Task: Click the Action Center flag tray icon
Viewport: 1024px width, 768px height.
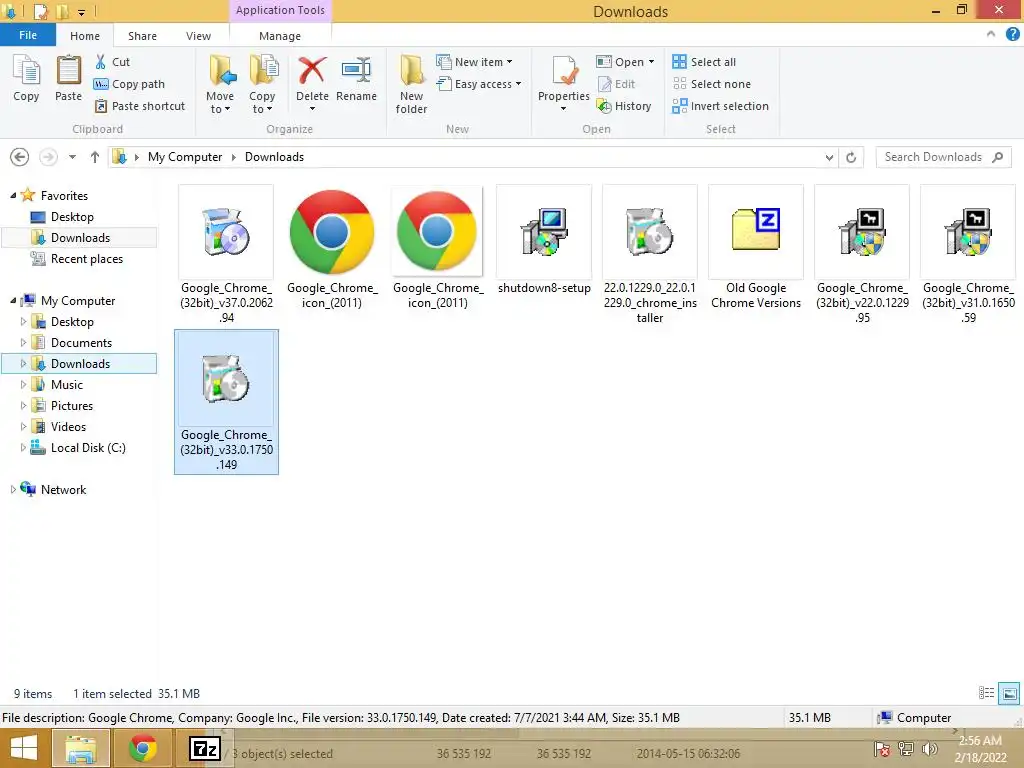Action: point(881,748)
